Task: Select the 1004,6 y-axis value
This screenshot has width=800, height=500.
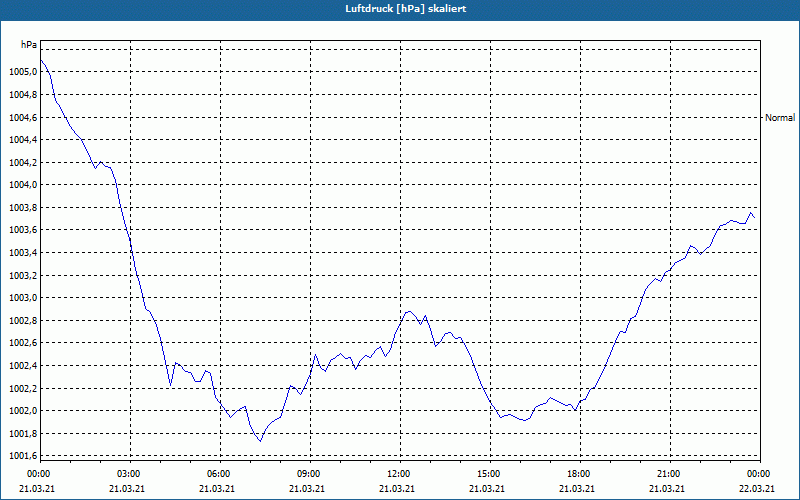Action: coord(23,117)
